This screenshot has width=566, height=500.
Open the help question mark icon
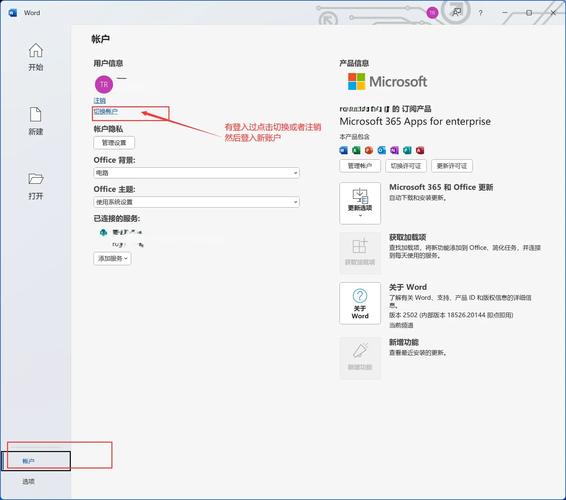[x=480, y=13]
